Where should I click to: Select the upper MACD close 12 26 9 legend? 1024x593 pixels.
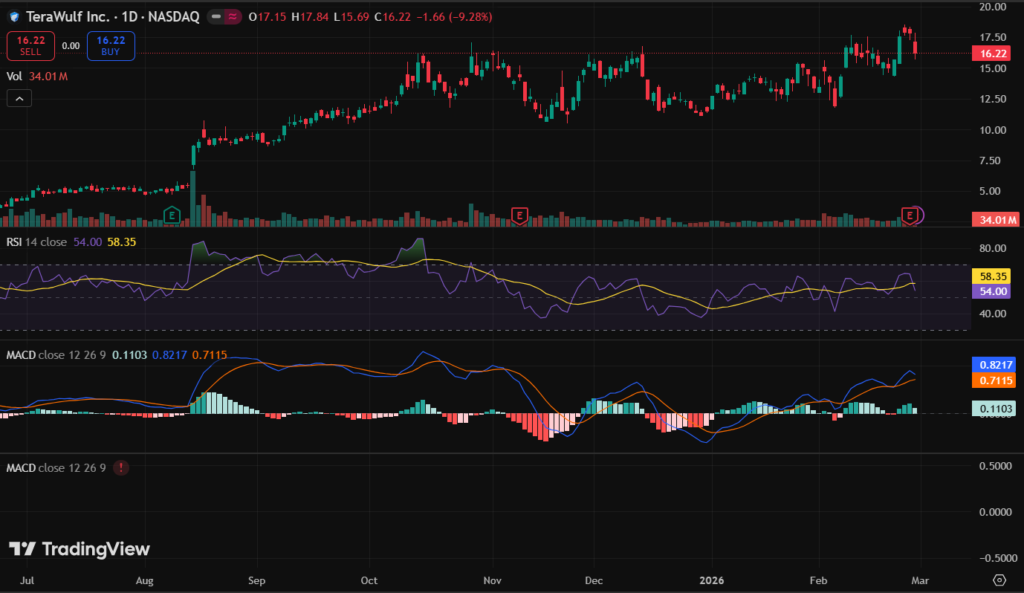click(57, 354)
